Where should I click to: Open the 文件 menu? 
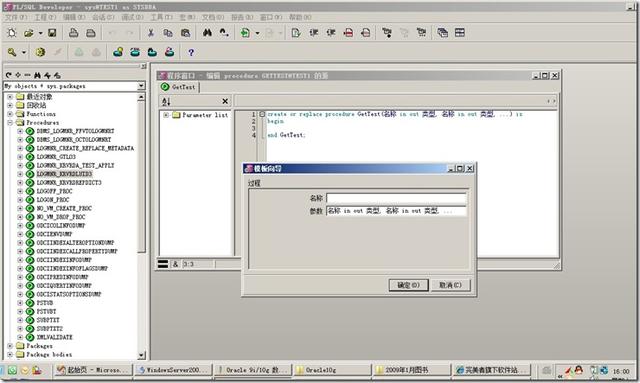click(x=16, y=17)
